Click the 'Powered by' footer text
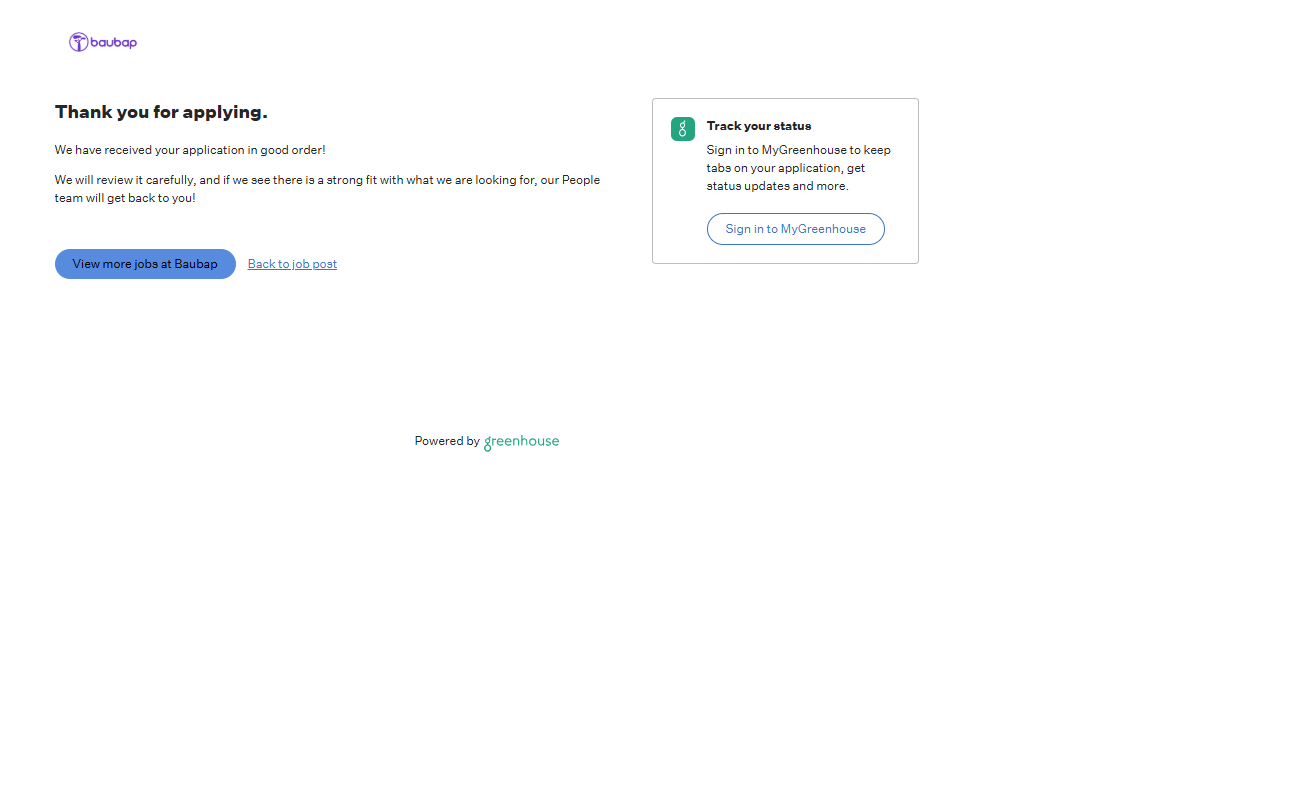Screen dimensions: 1297x785 pos(446,441)
